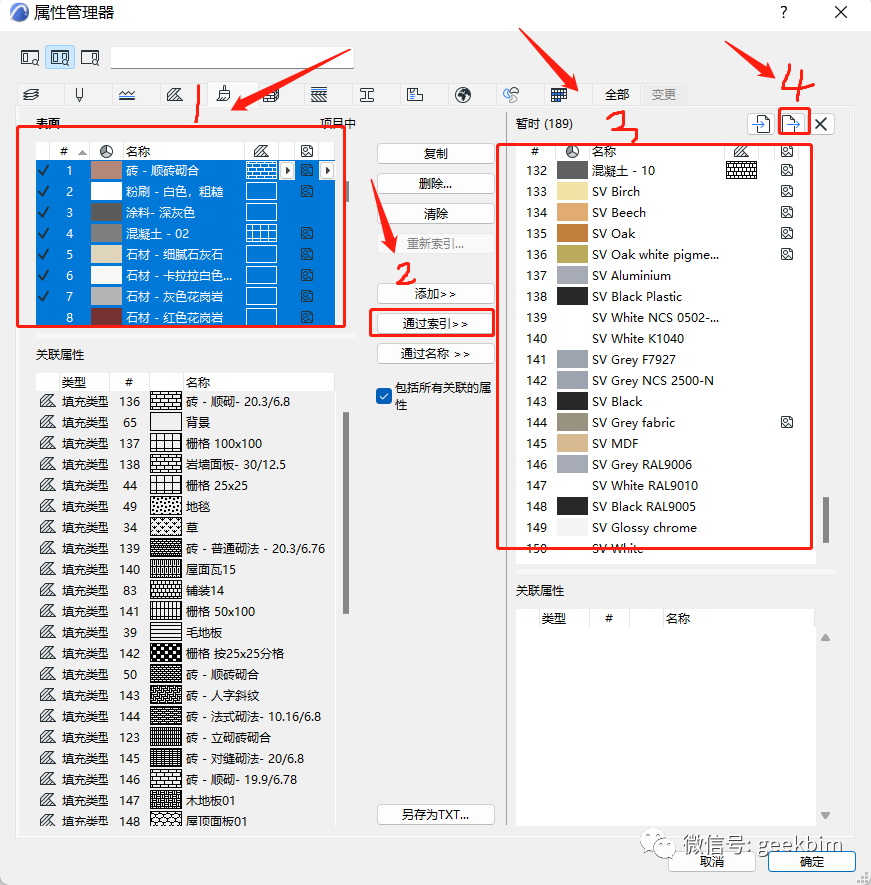Select the first search mode icon
The height and width of the screenshot is (885, 871).
tap(30, 58)
